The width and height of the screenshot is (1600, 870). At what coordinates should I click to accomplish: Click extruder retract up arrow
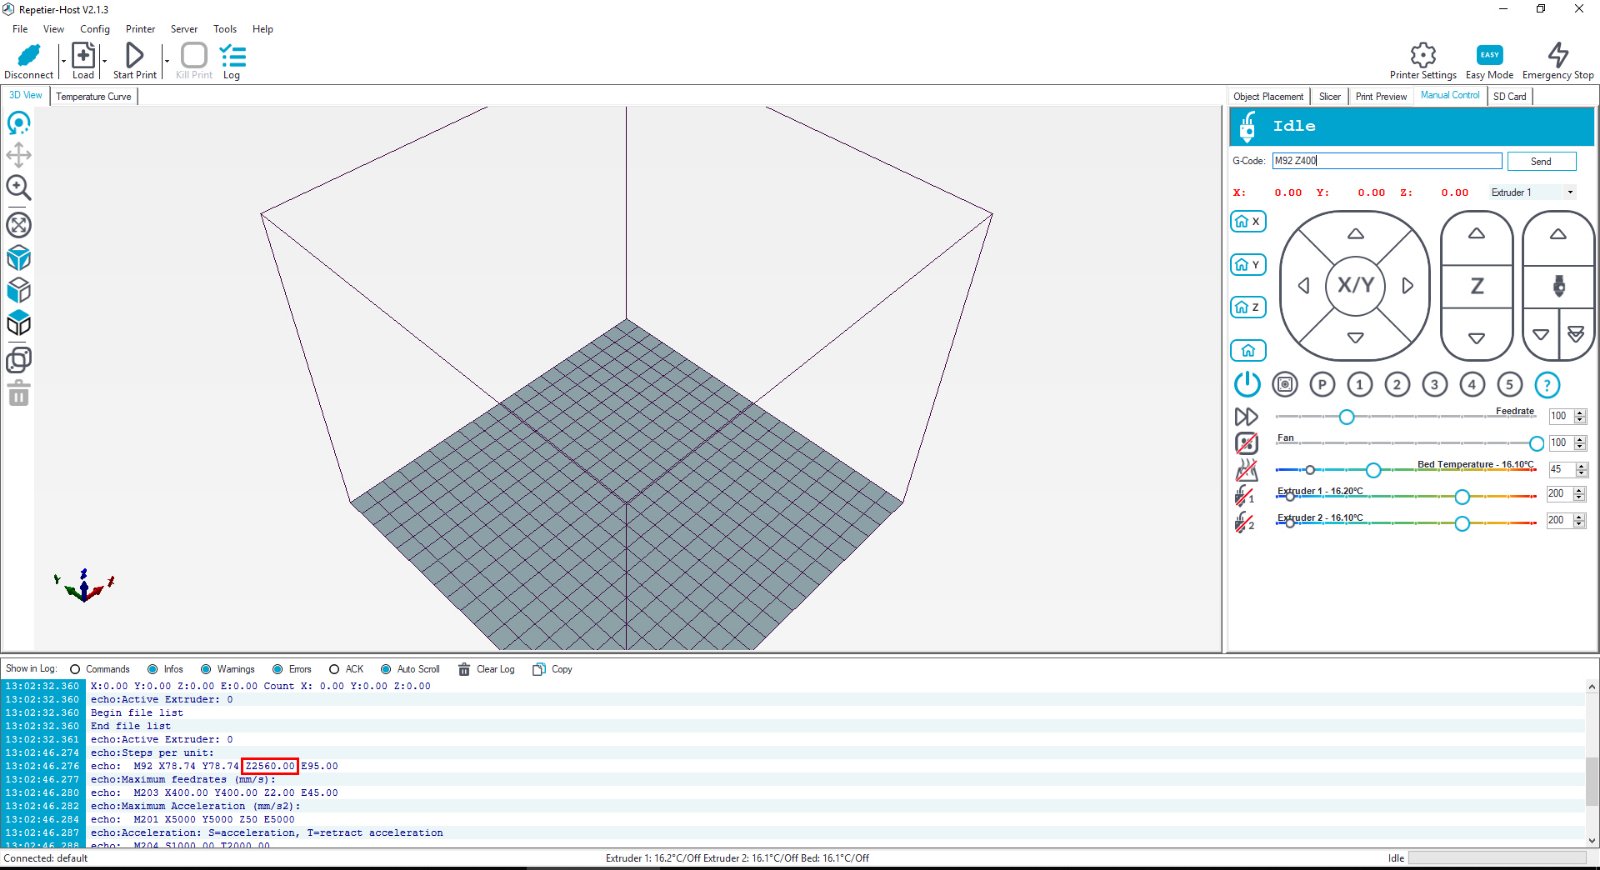click(1558, 234)
